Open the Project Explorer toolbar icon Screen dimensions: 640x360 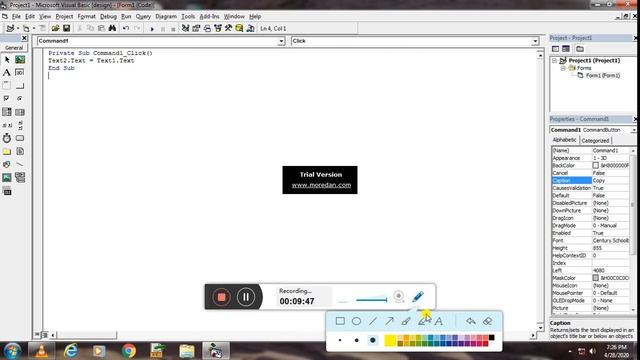[185, 28]
